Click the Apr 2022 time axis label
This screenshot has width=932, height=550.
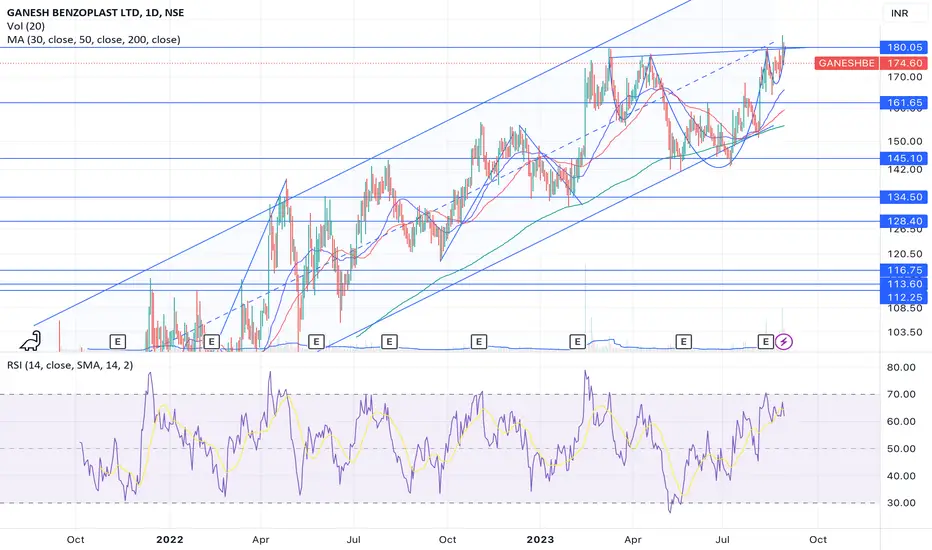[261, 540]
